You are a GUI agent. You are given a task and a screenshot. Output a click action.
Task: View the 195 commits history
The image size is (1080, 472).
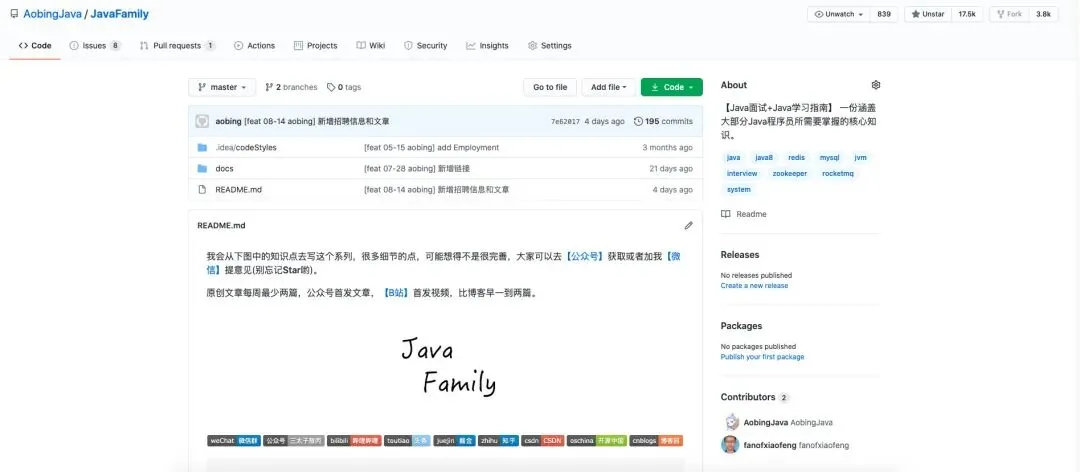point(663,121)
